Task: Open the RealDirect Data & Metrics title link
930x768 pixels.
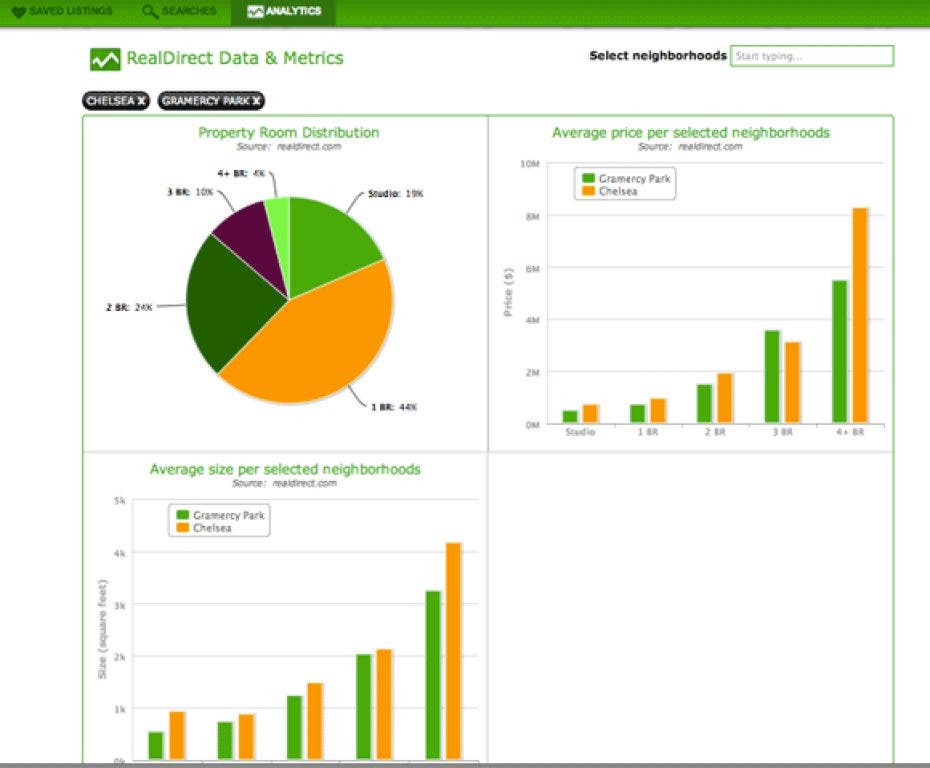Action: pyautogui.click(x=234, y=59)
